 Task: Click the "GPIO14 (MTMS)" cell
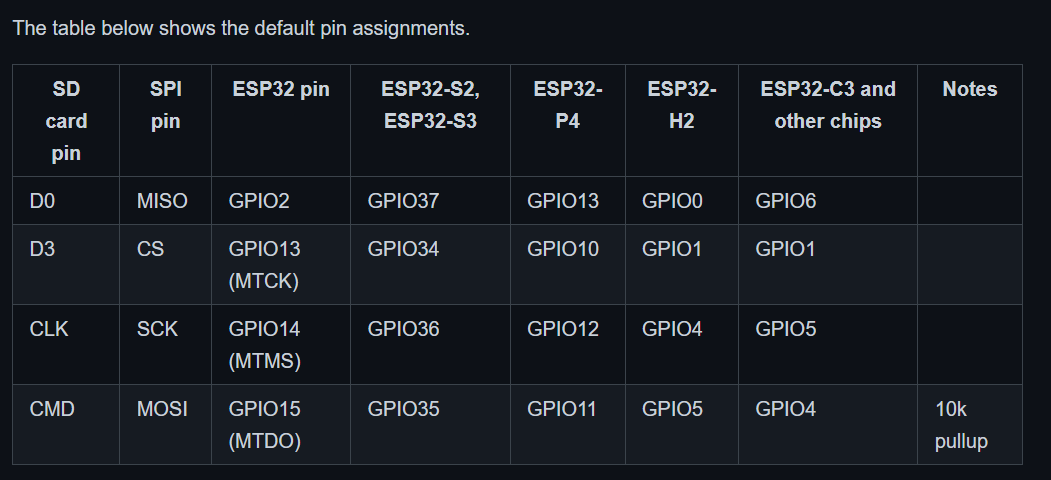265,345
